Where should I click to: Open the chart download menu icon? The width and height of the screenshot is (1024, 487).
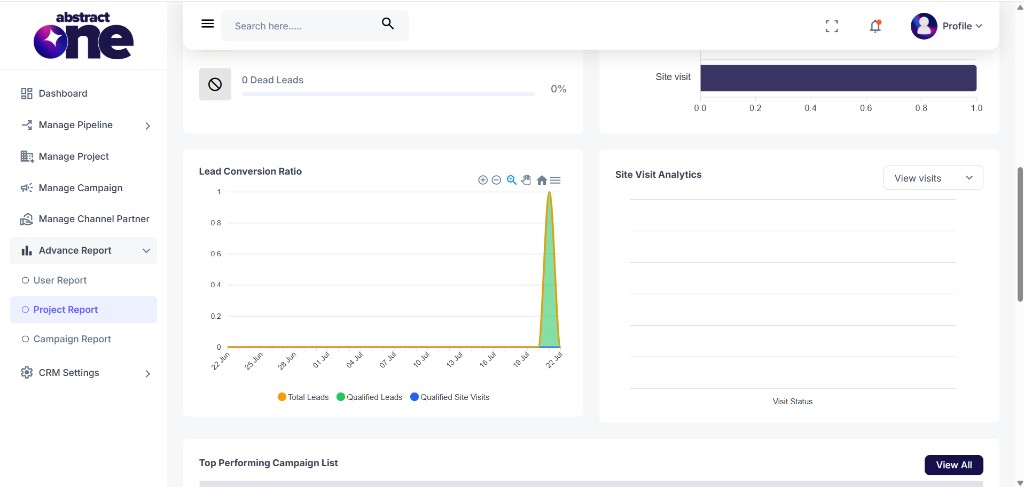tap(555, 180)
